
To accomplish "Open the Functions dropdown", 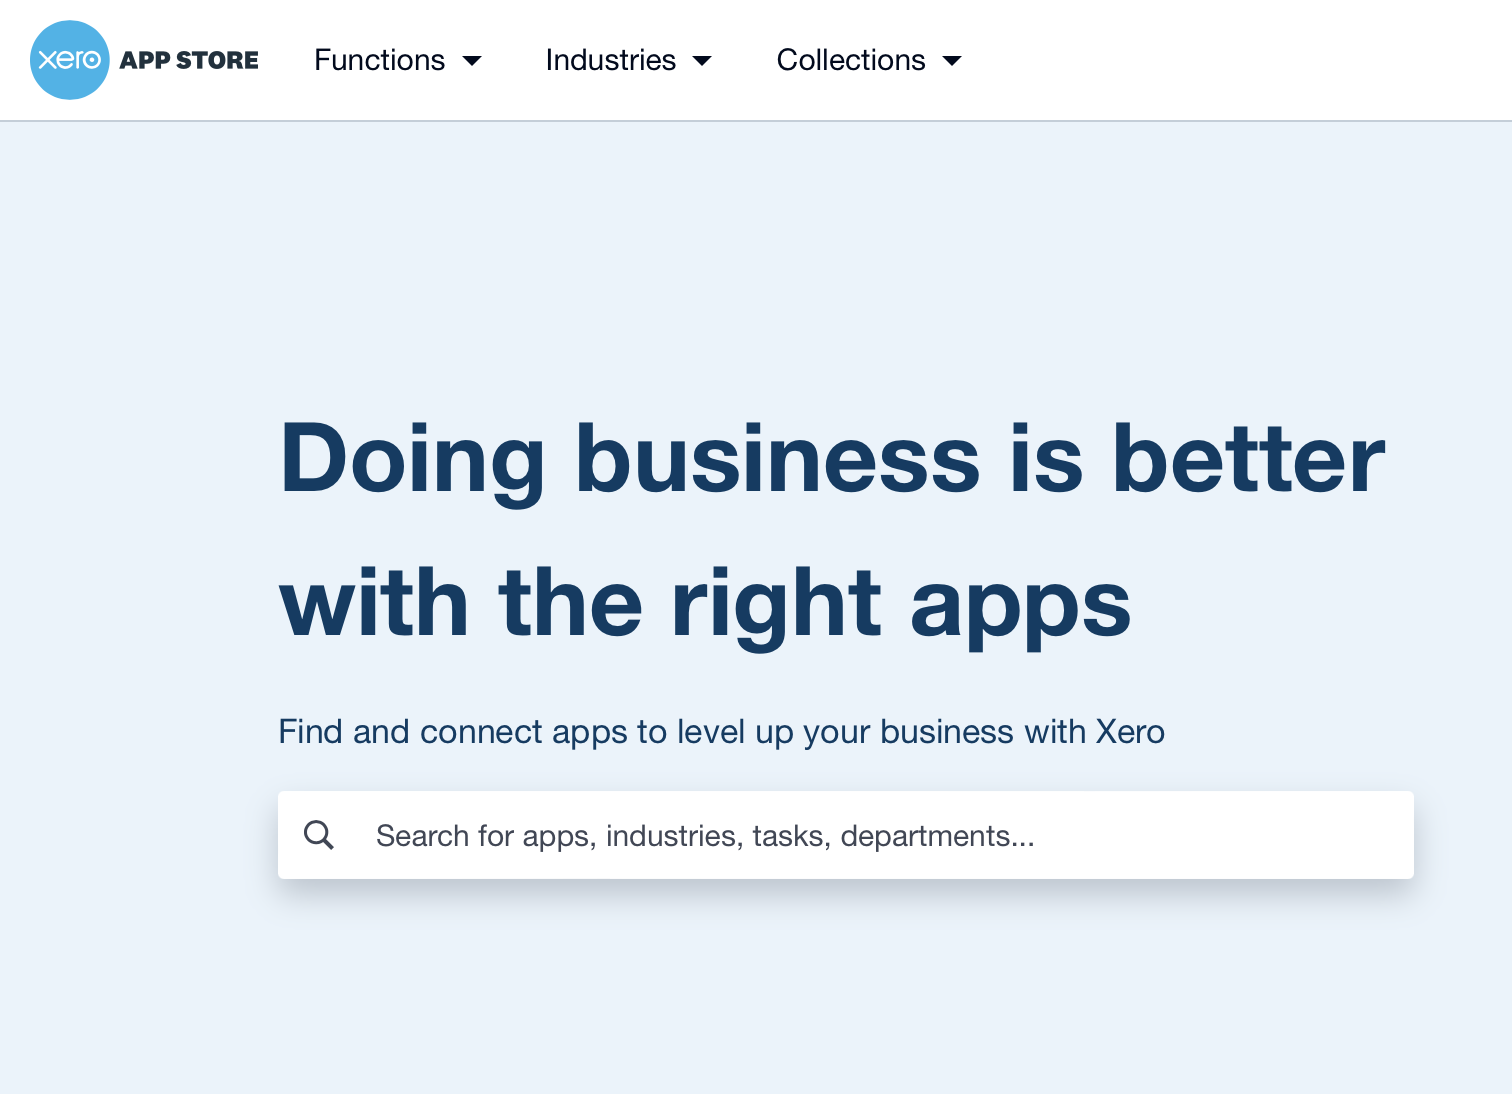I will (x=398, y=60).
